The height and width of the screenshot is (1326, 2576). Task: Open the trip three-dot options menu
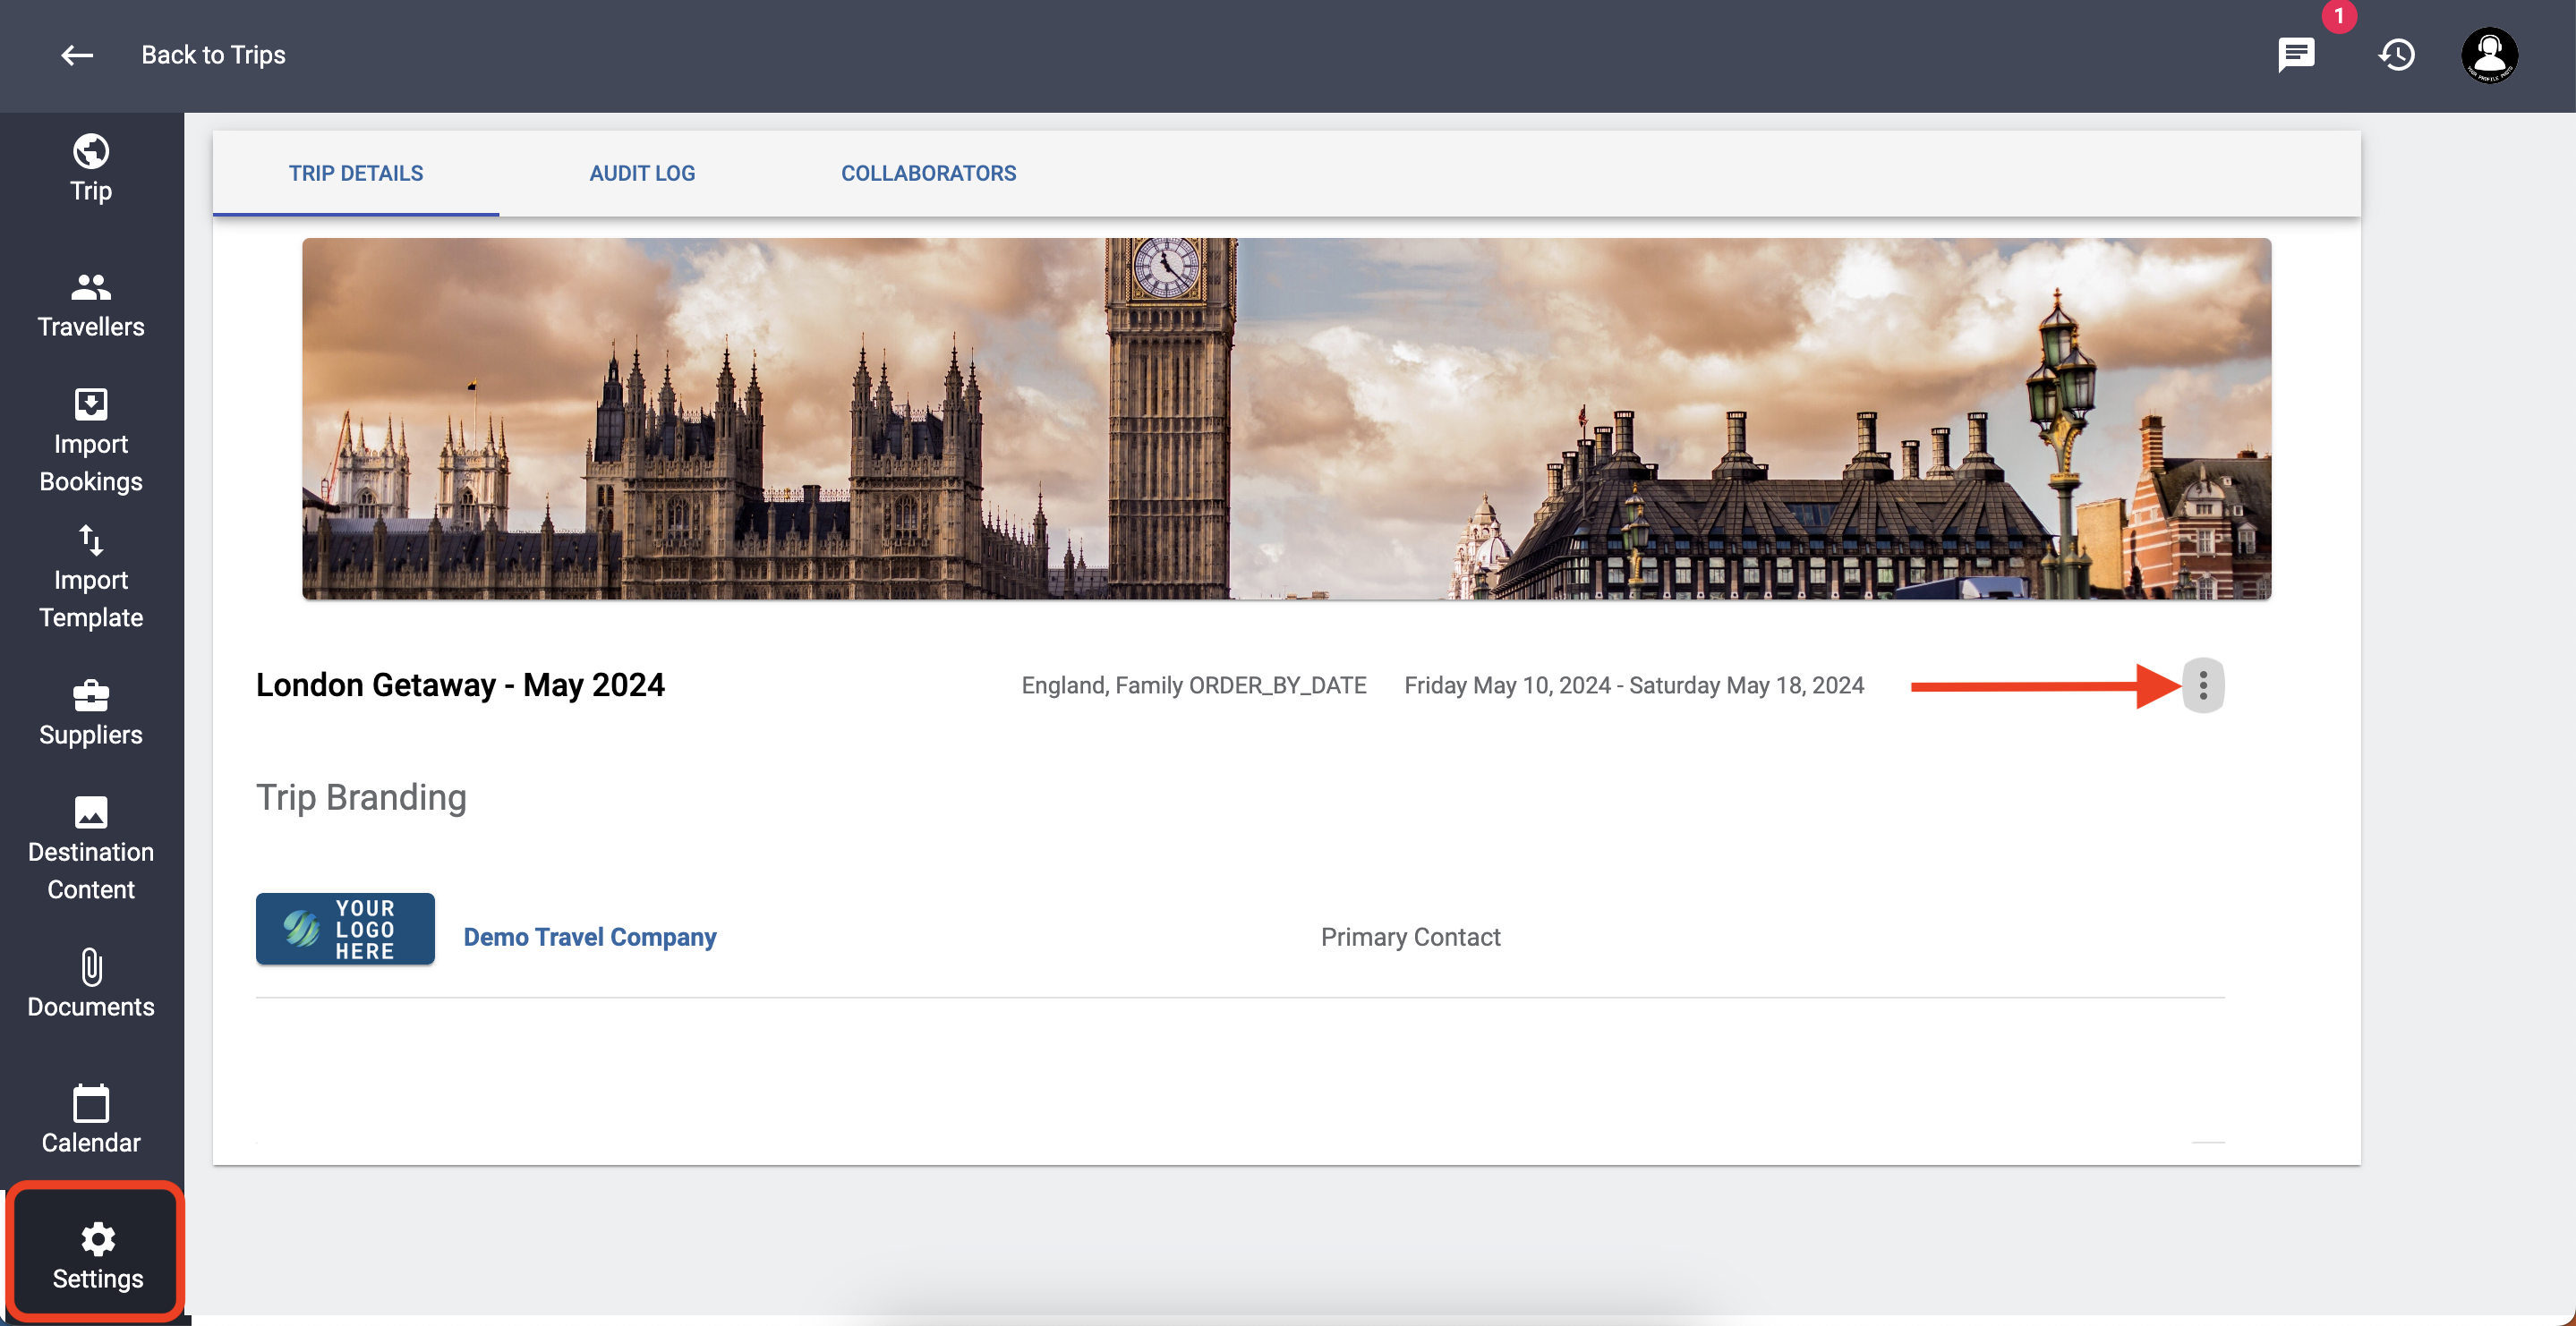click(2202, 685)
